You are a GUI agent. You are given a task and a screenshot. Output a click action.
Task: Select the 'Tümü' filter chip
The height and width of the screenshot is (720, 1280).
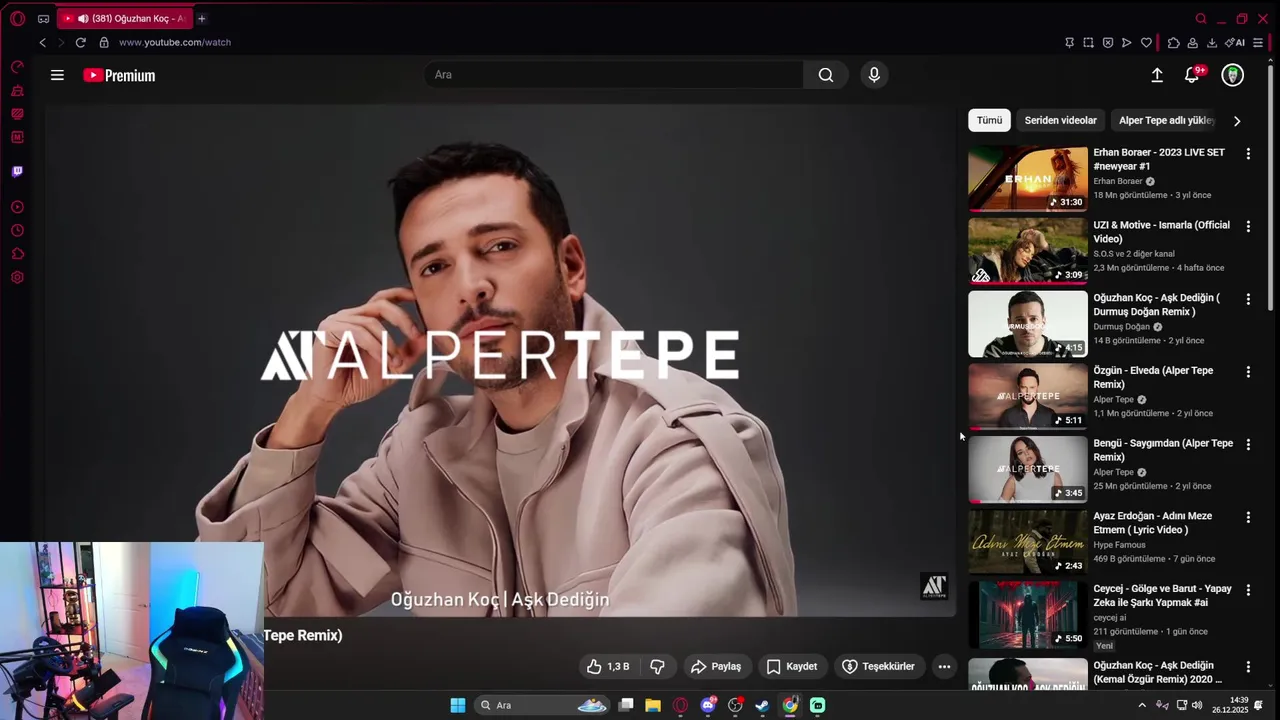[x=989, y=120]
